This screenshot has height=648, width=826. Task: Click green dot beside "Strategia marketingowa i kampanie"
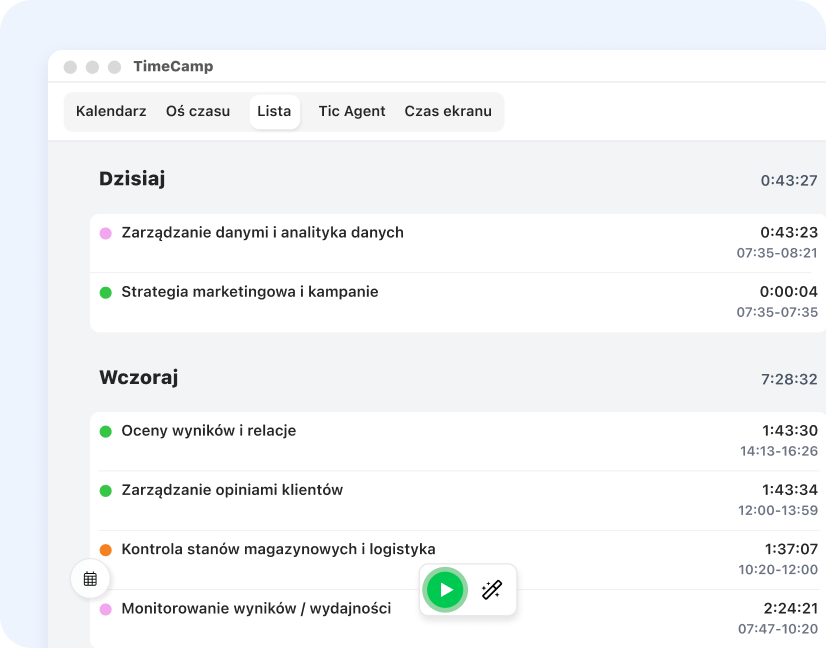coord(104,291)
